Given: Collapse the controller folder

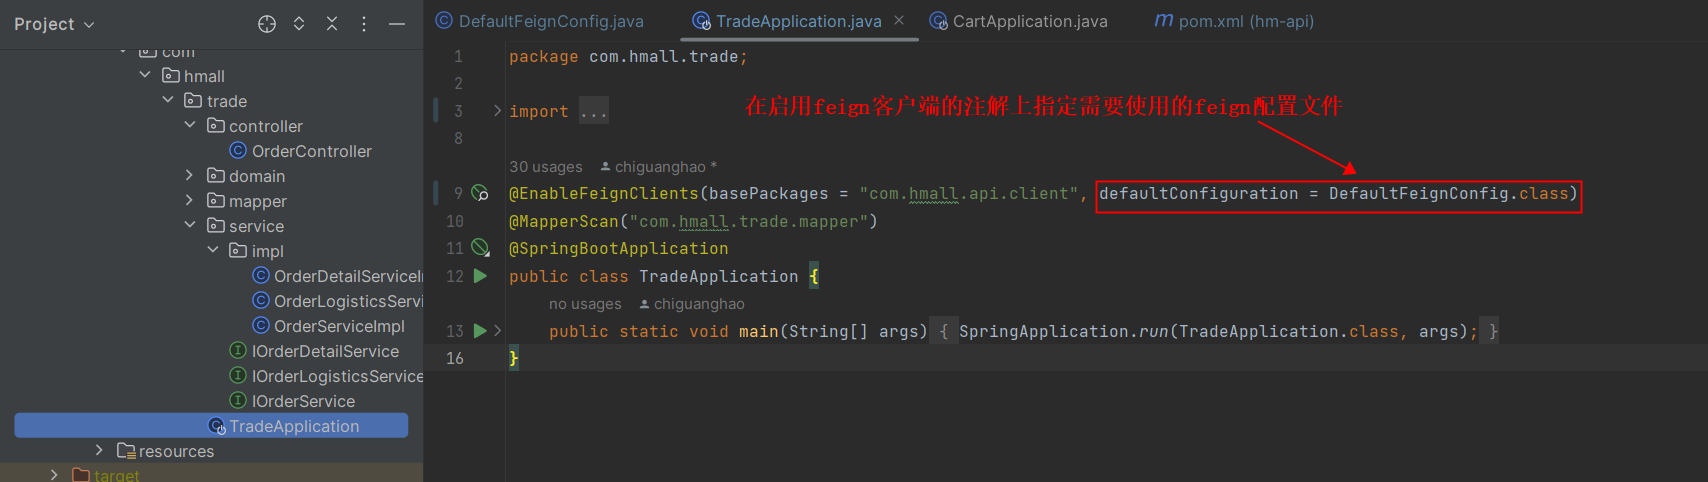Looking at the screenshot, I should (190, 125).
